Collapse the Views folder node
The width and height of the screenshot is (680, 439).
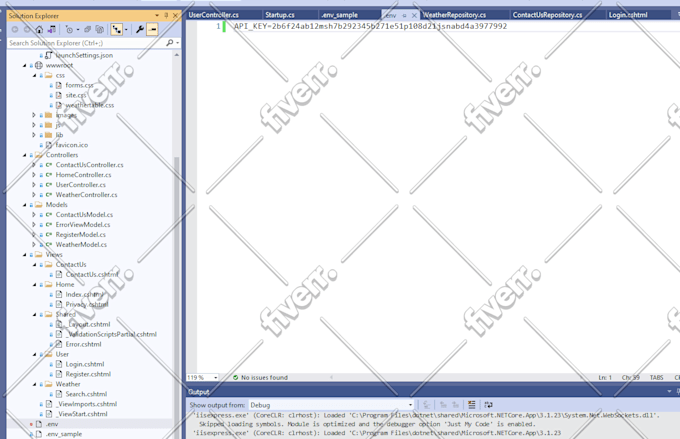click(x=24, y=255)
